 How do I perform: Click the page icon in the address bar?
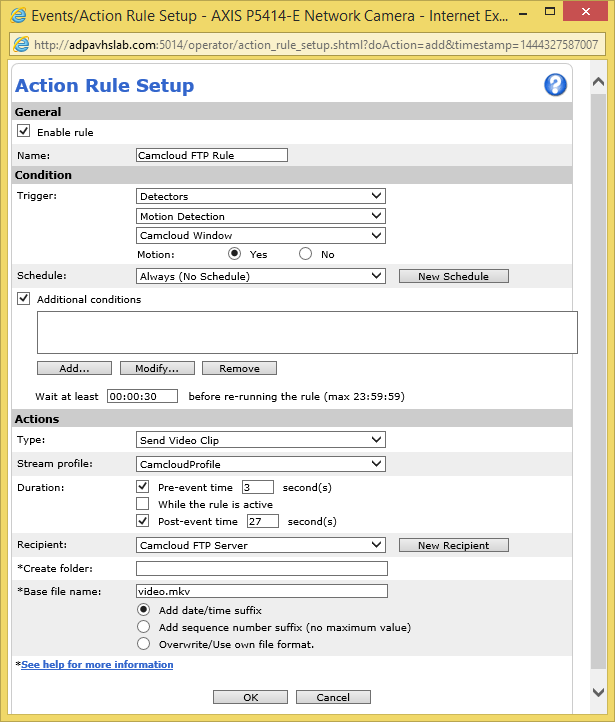[21, 45]
